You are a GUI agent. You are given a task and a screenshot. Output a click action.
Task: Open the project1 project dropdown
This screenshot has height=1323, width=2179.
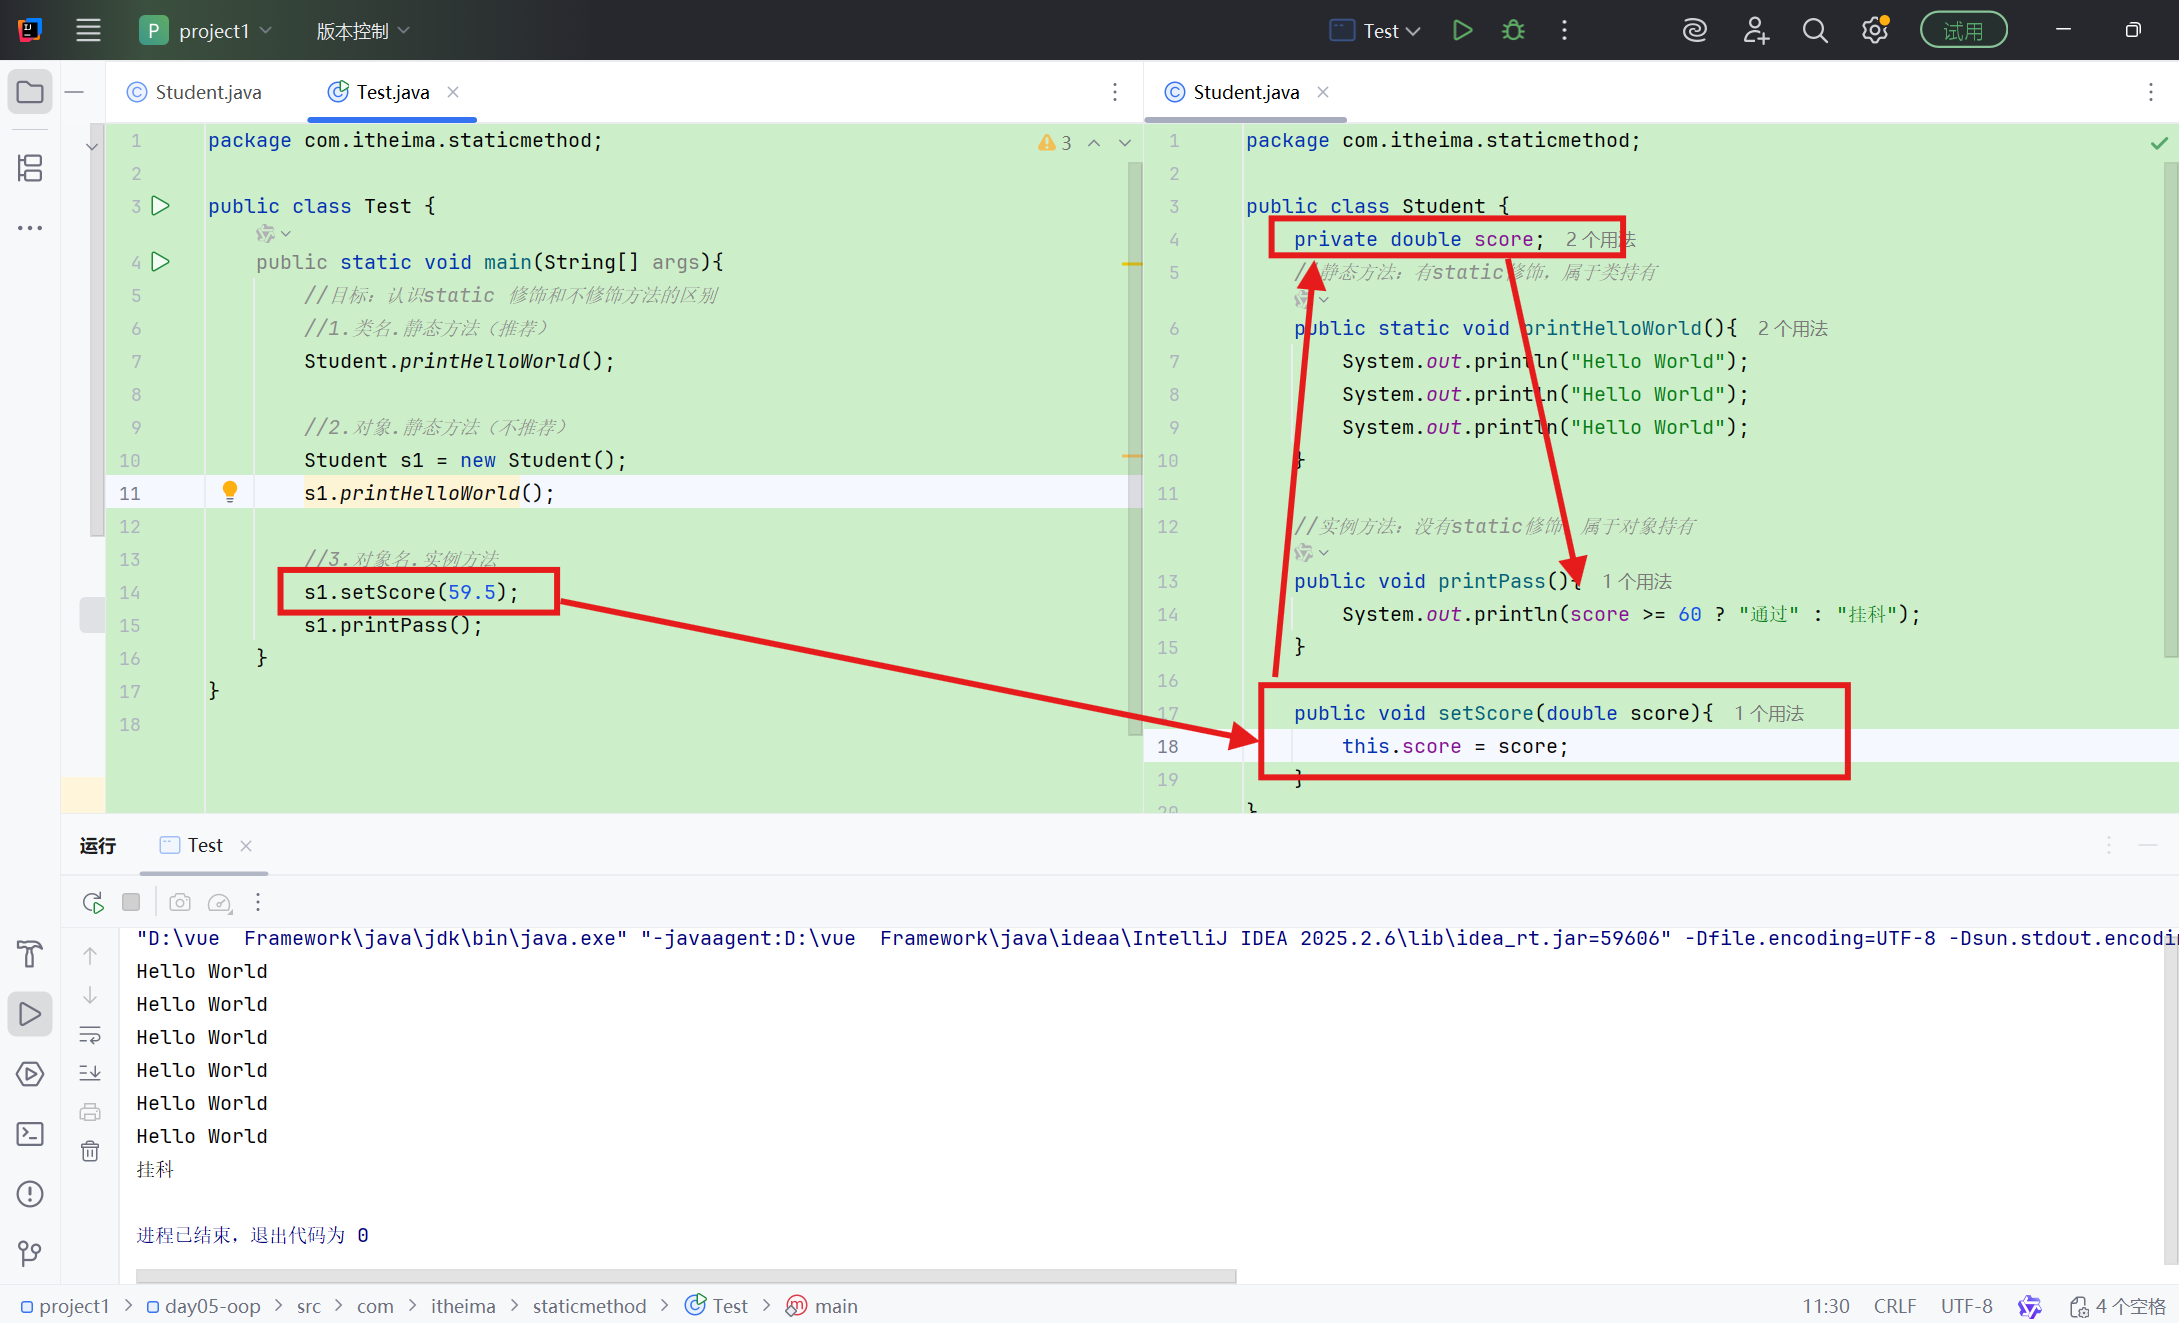click(206, 30)
